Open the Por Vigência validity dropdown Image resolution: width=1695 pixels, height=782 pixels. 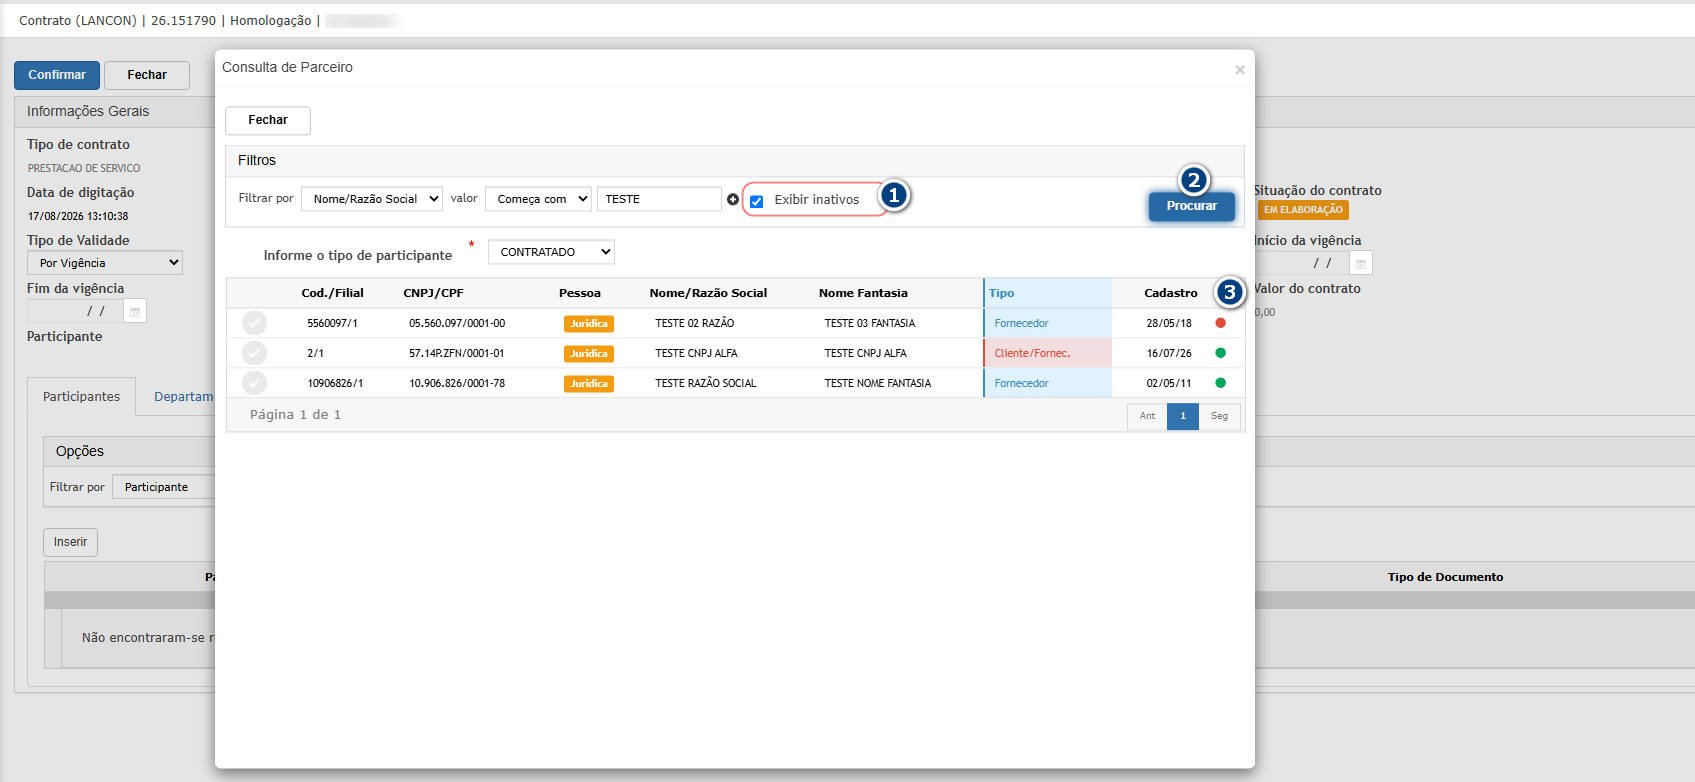[x=105, y=263]
